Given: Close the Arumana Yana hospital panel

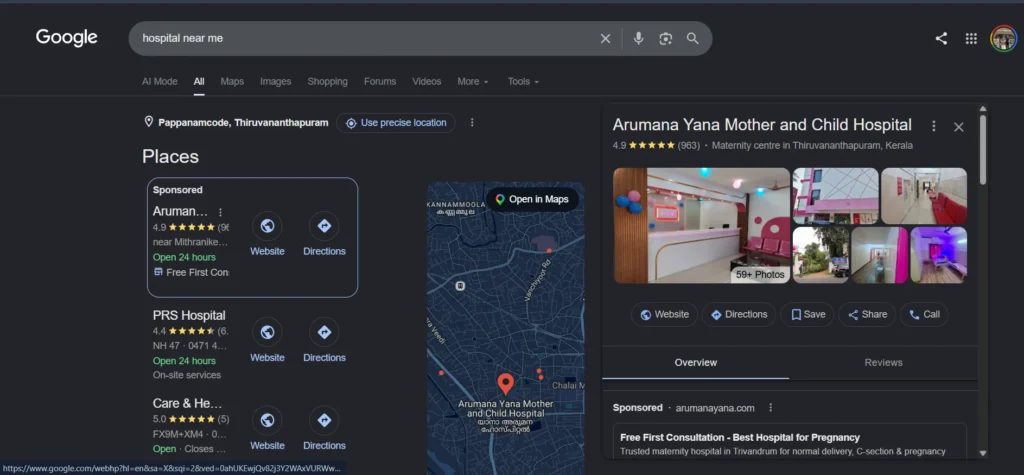Looking at the screenshot, I should [x=959, y=127].
